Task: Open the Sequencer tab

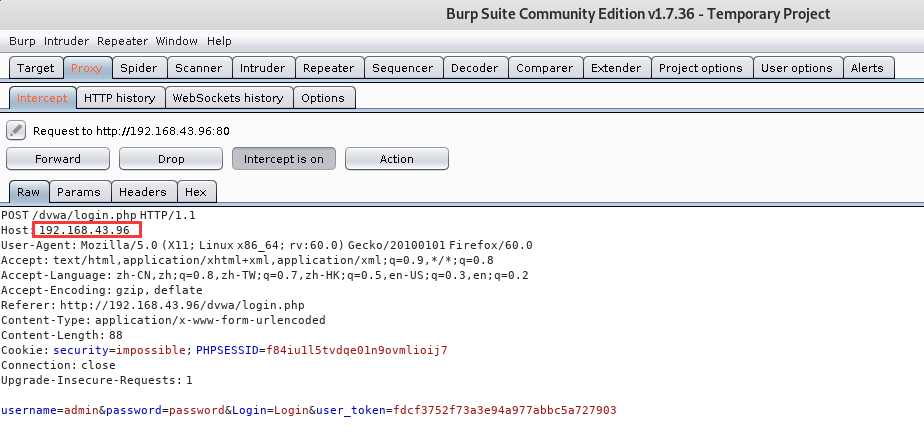Action: pos(402,68)
